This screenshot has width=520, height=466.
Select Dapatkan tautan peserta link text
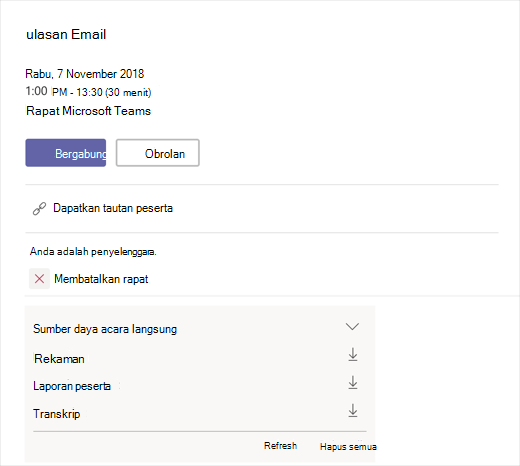coord(113,208)
